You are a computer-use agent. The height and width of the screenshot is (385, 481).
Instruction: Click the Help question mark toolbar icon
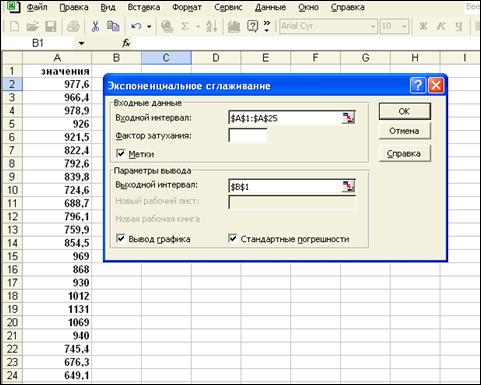[x=253, y=26]
